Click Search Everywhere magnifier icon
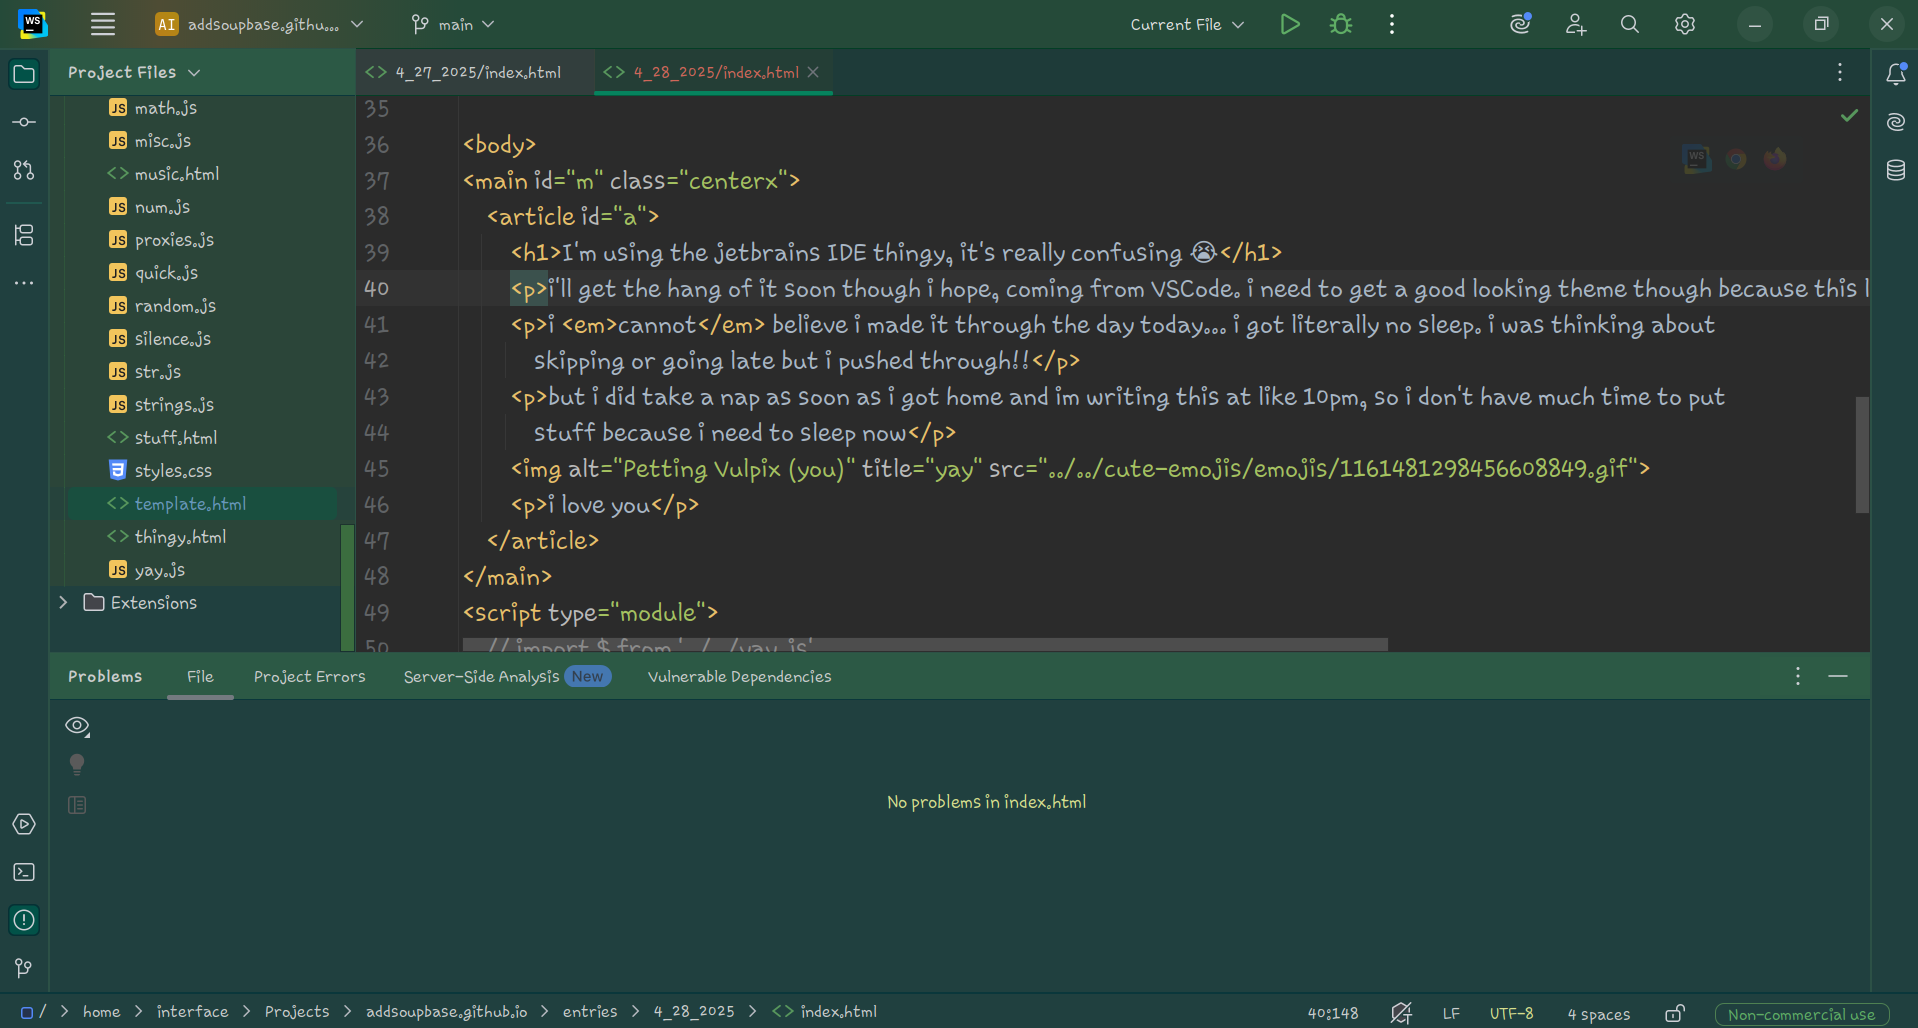1918x1028 pixels. [1630, 24]
